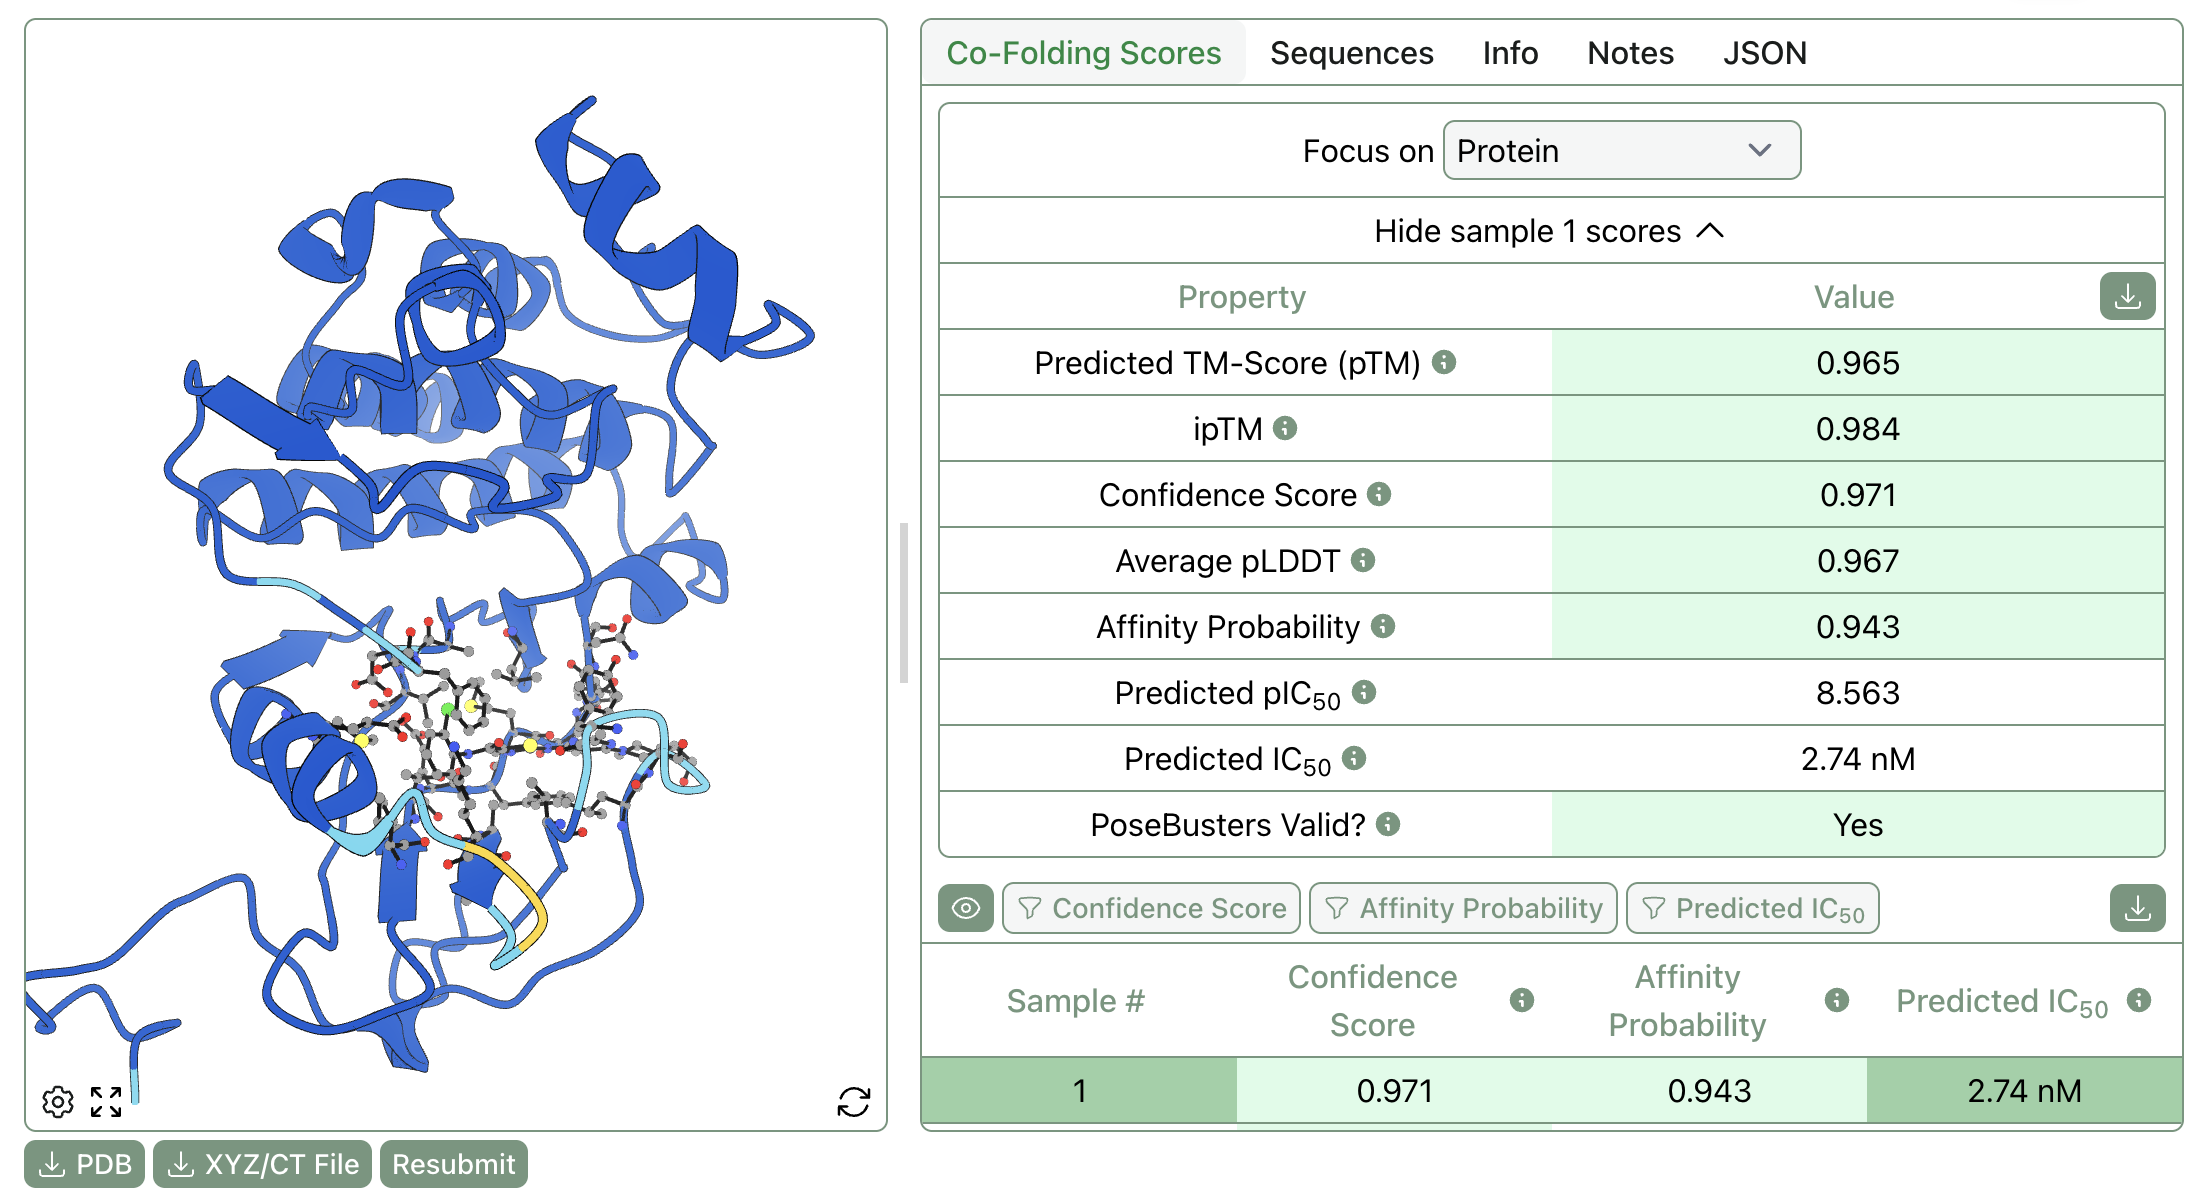2206x1202 pixels.
Task: Switch to the Sequences tab
Action: pyautogui.click(x=1352, y=53)
